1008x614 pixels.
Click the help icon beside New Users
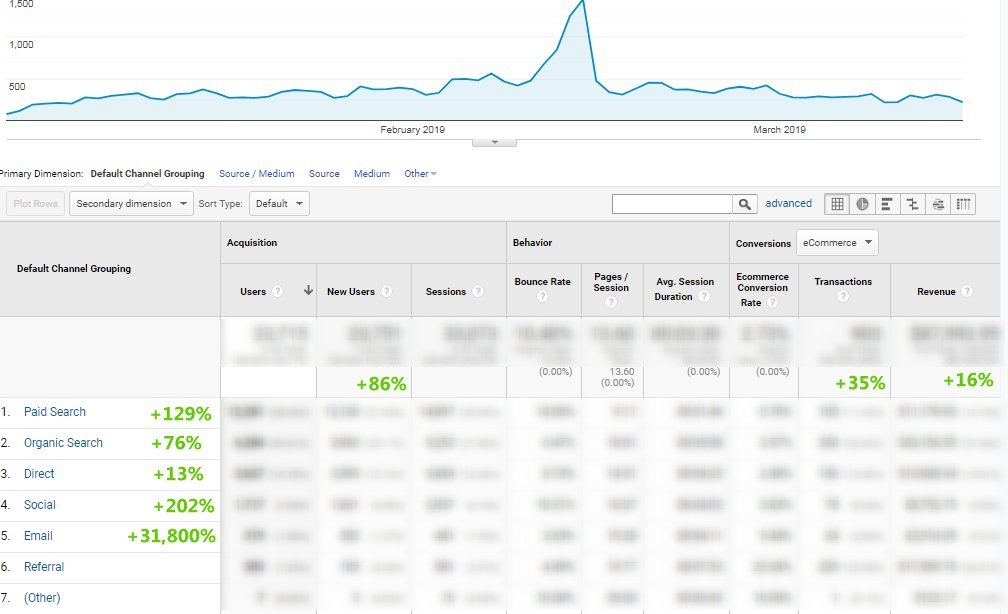tap(388, 292)
